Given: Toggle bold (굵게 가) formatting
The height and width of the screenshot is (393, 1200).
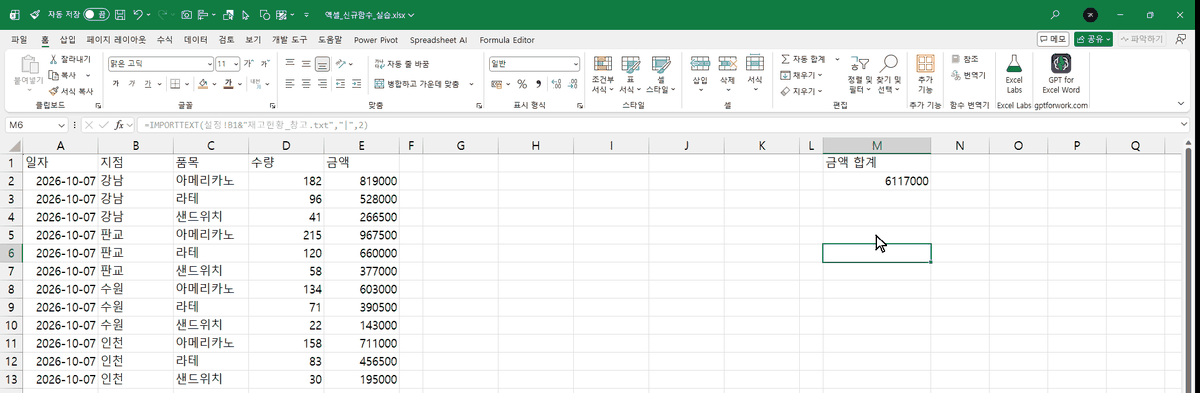Looking at the screenshot, I should (115, 84).
